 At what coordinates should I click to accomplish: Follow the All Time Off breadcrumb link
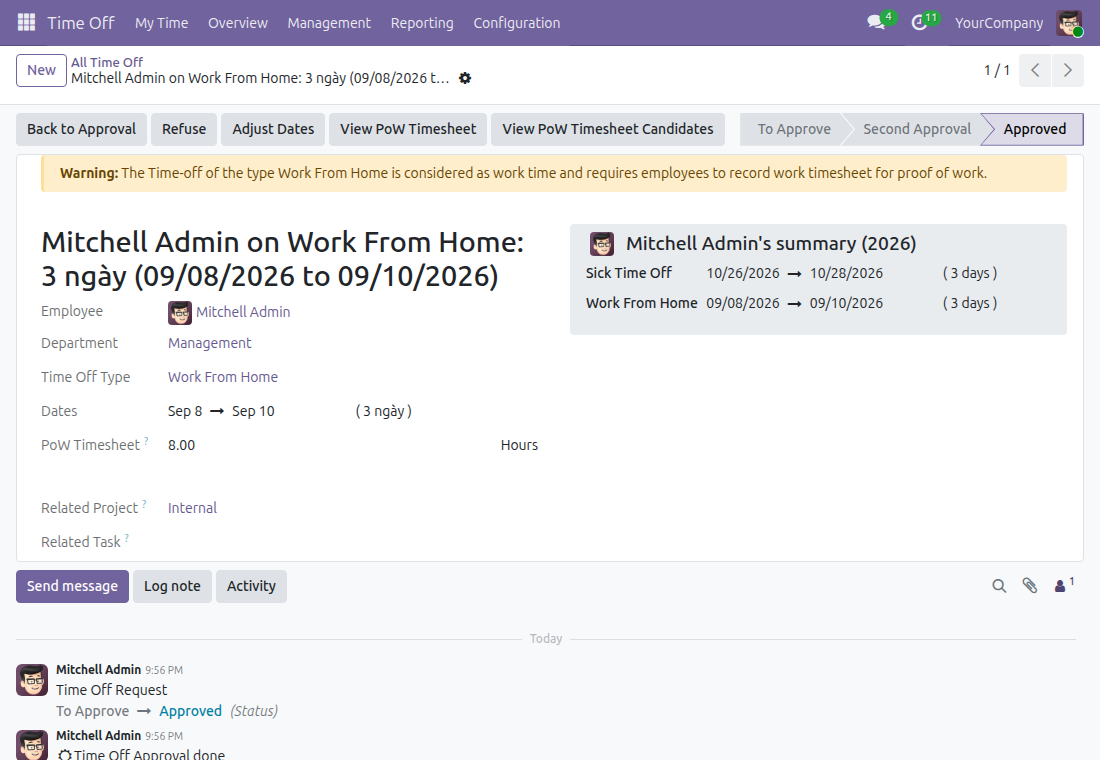[x=107, y=62]
